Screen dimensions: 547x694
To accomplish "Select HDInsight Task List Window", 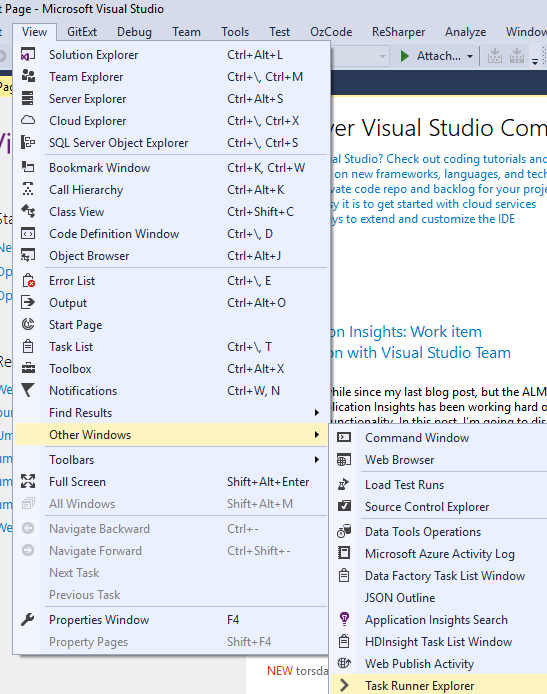I will coord(439,642).
